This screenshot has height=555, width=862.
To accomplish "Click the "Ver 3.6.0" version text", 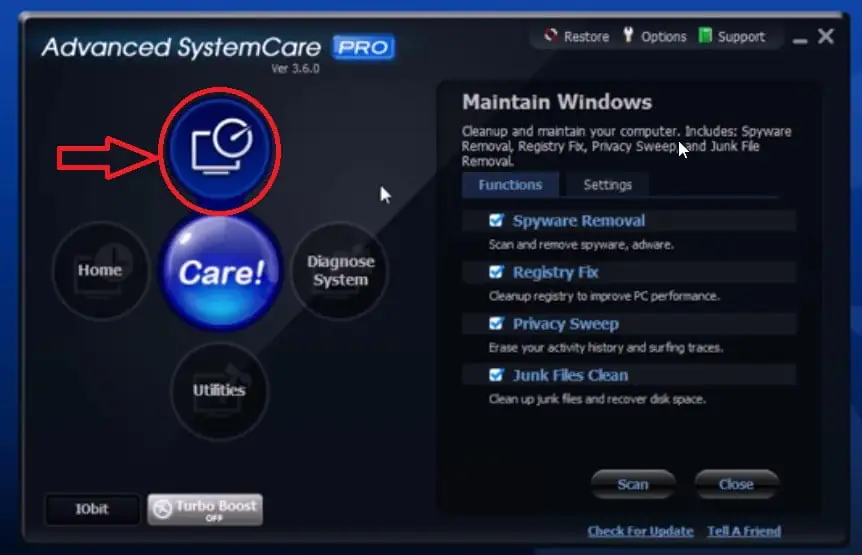I will (295, 69).
